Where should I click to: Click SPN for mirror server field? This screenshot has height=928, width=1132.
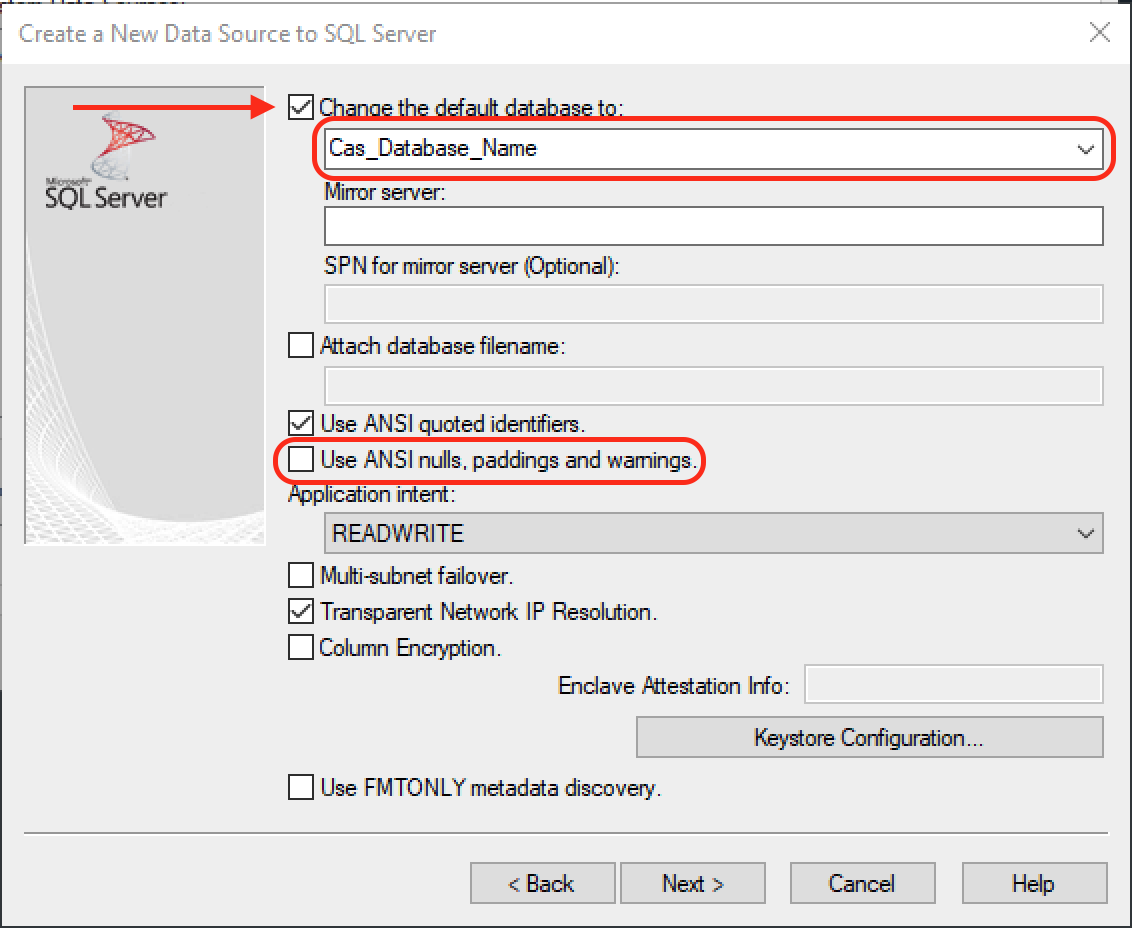tap(713, 304)
